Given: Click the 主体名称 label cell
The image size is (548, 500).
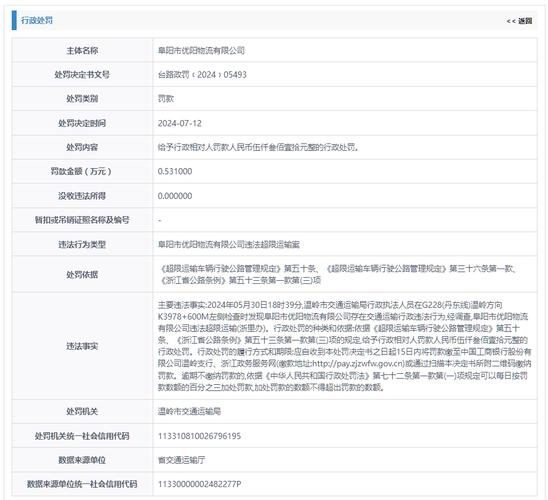Looking at the screenshot, I should (82, 51).
